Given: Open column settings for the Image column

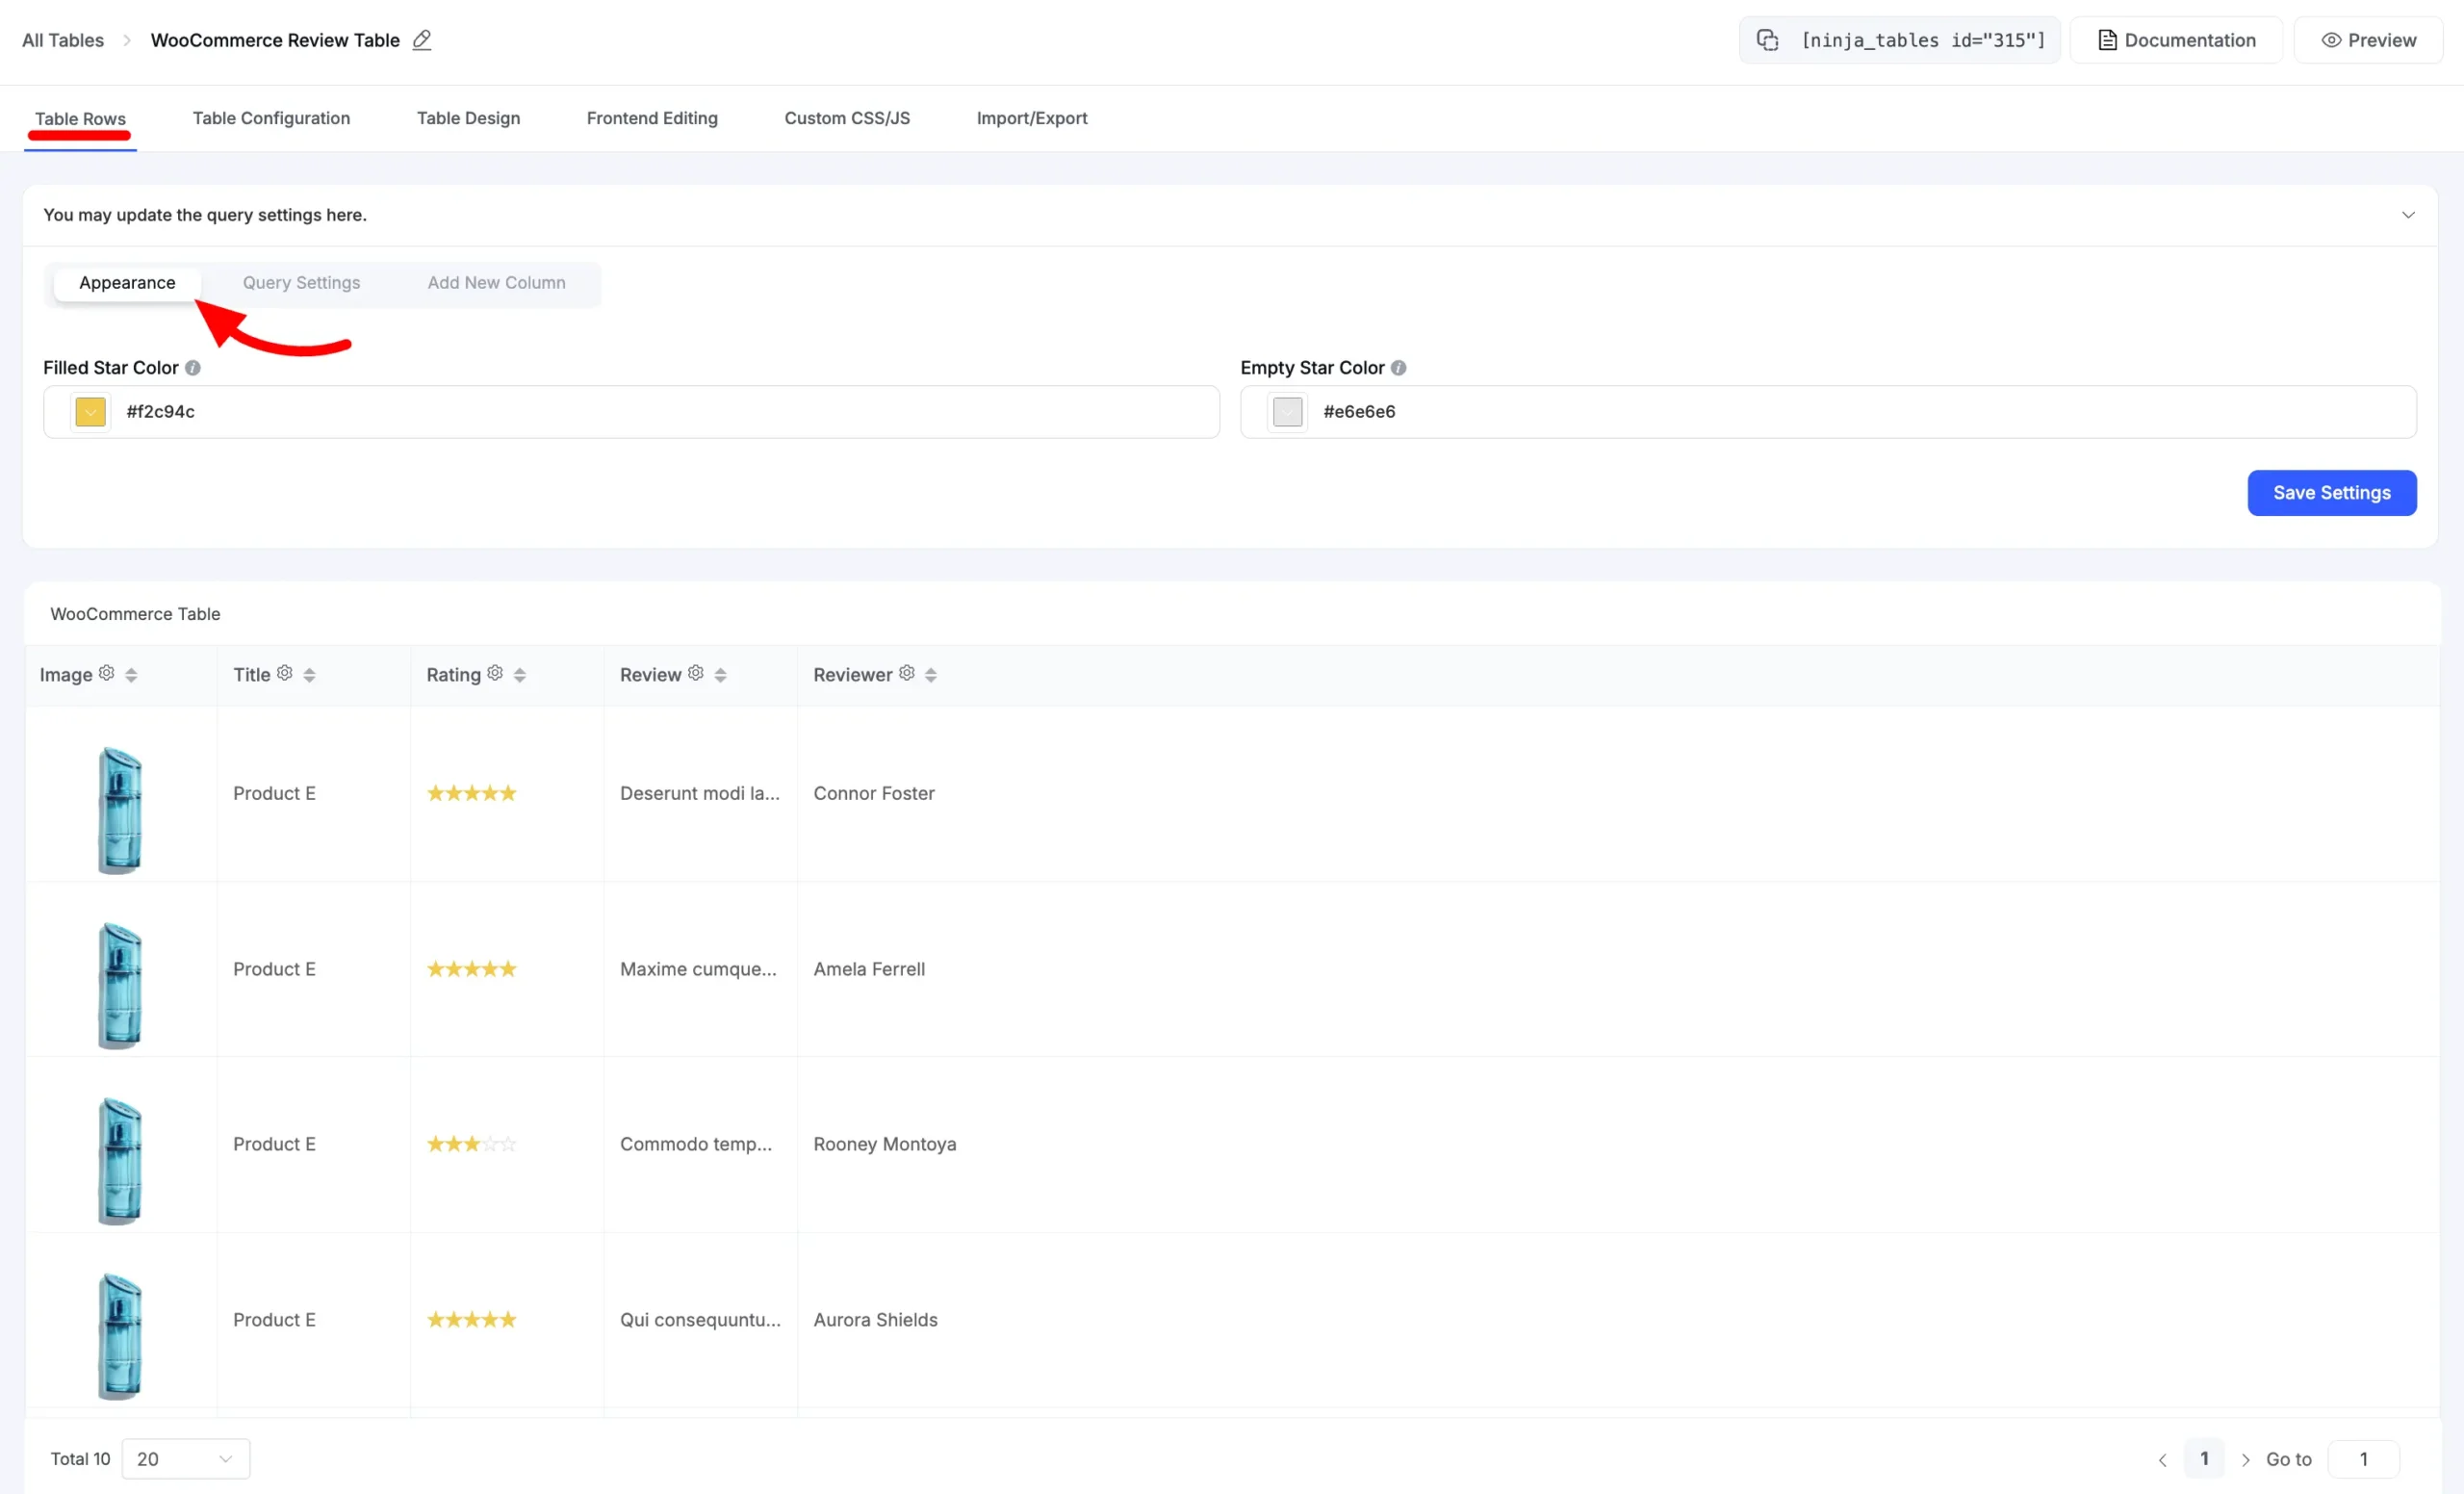Looking at the screenshot, I should point(108,673).
